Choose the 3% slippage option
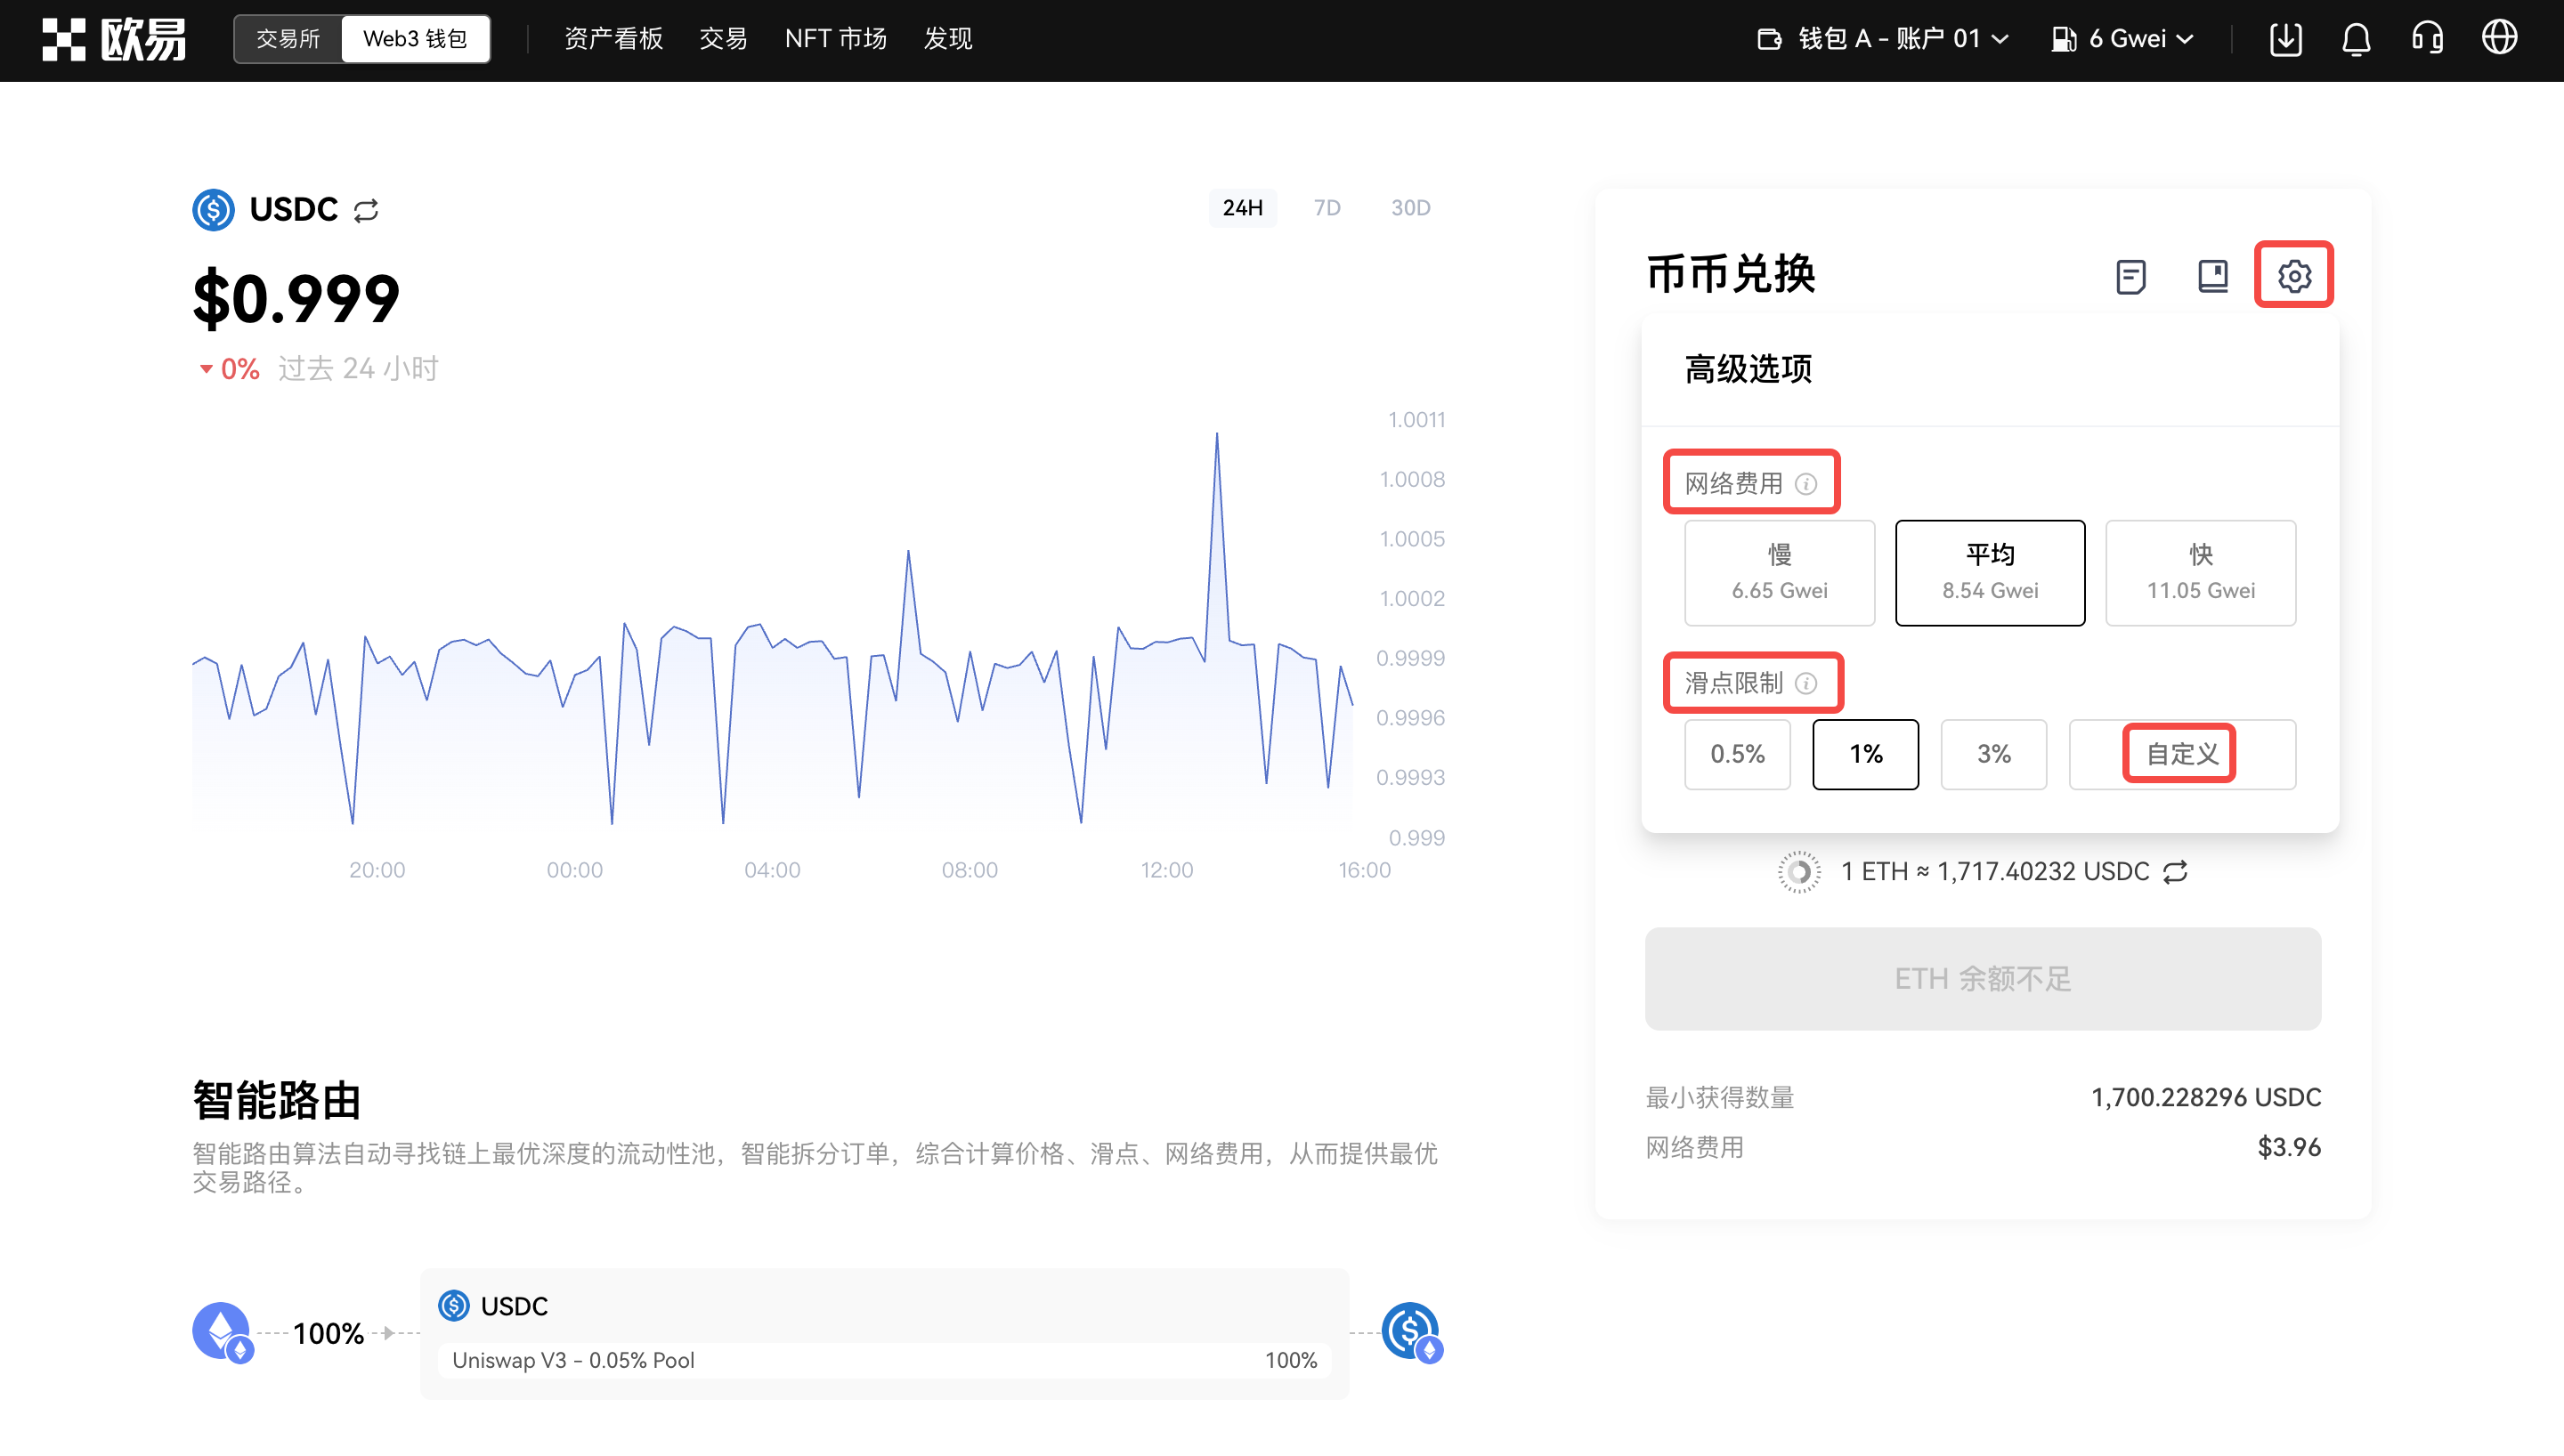 click(x=1993, y=754)
